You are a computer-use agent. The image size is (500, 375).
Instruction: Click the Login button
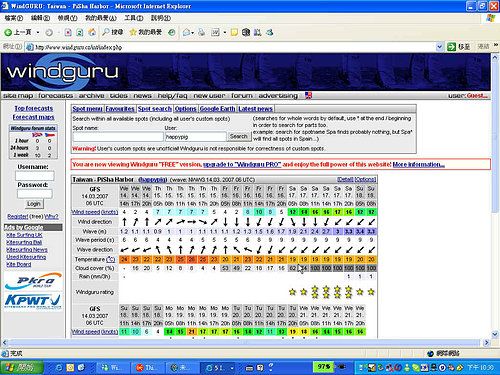point(34,204)
